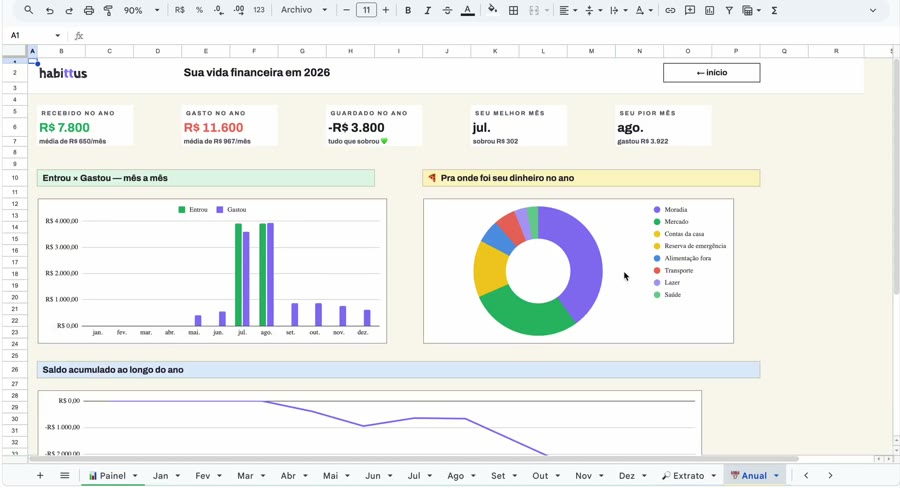Click the undo icon in toolbar

[49, 10]
